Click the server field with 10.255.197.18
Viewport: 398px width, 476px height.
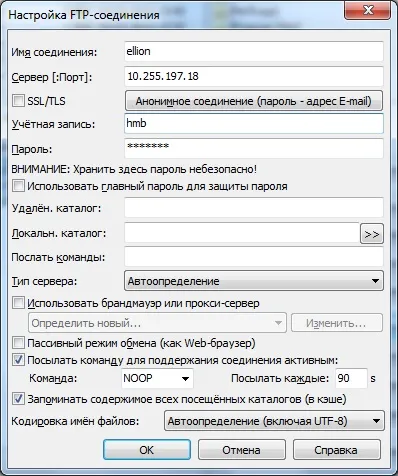254,76
